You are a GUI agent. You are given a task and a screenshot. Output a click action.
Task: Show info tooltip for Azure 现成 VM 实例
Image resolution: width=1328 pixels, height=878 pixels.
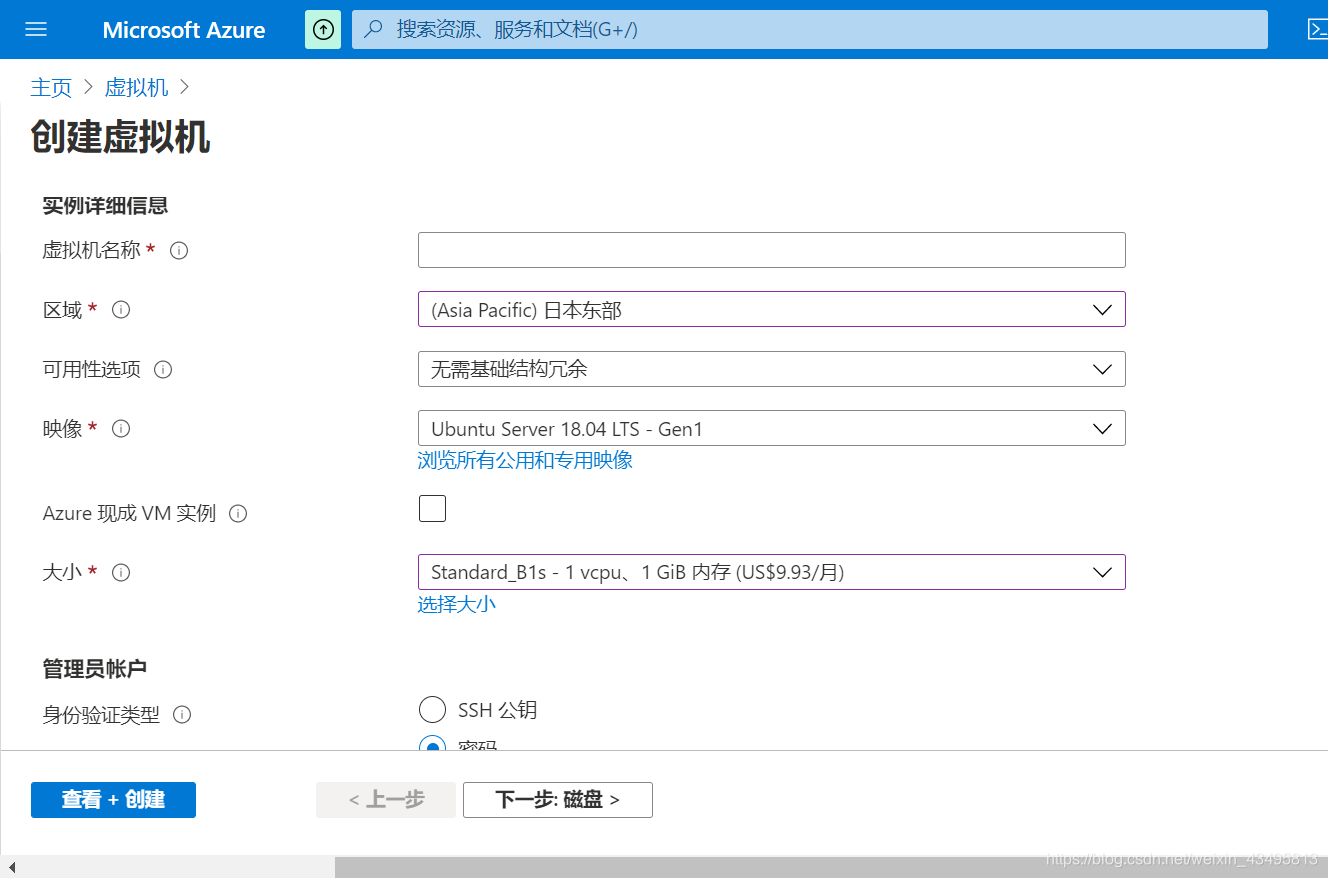pyautogui.click(x=238, y=514)
